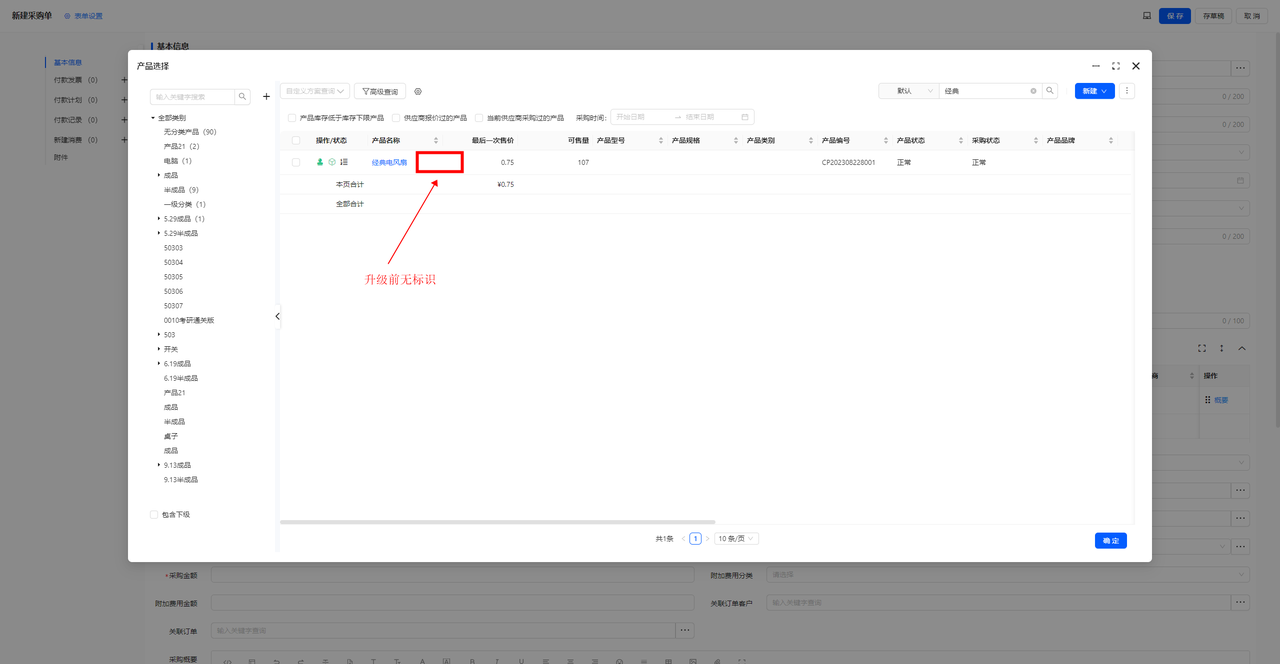
Task: Select 半成品（9） category
Action: (x=182, y=190)
